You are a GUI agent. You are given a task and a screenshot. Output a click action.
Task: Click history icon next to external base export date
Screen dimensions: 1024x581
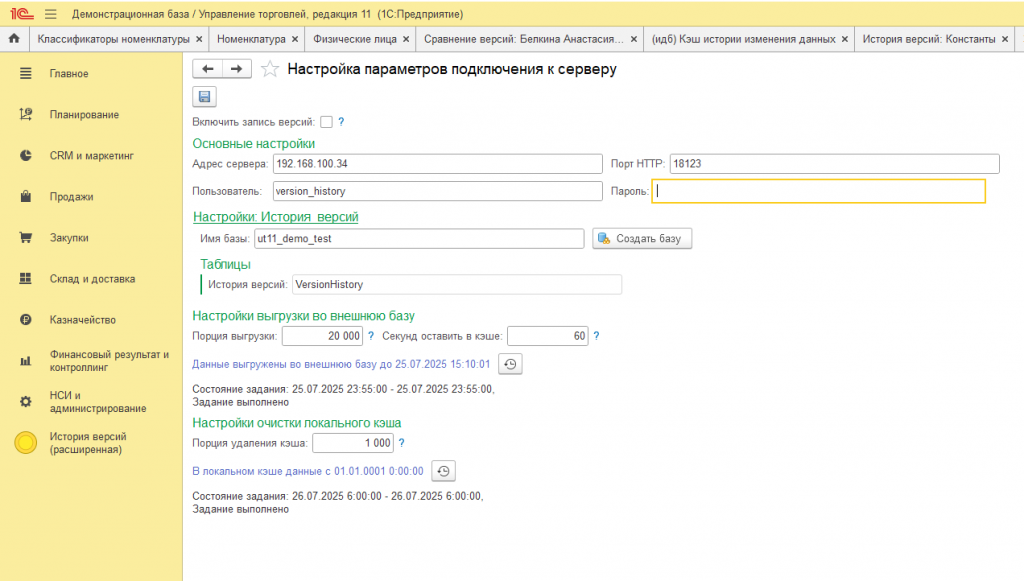[x=510, y=364]
